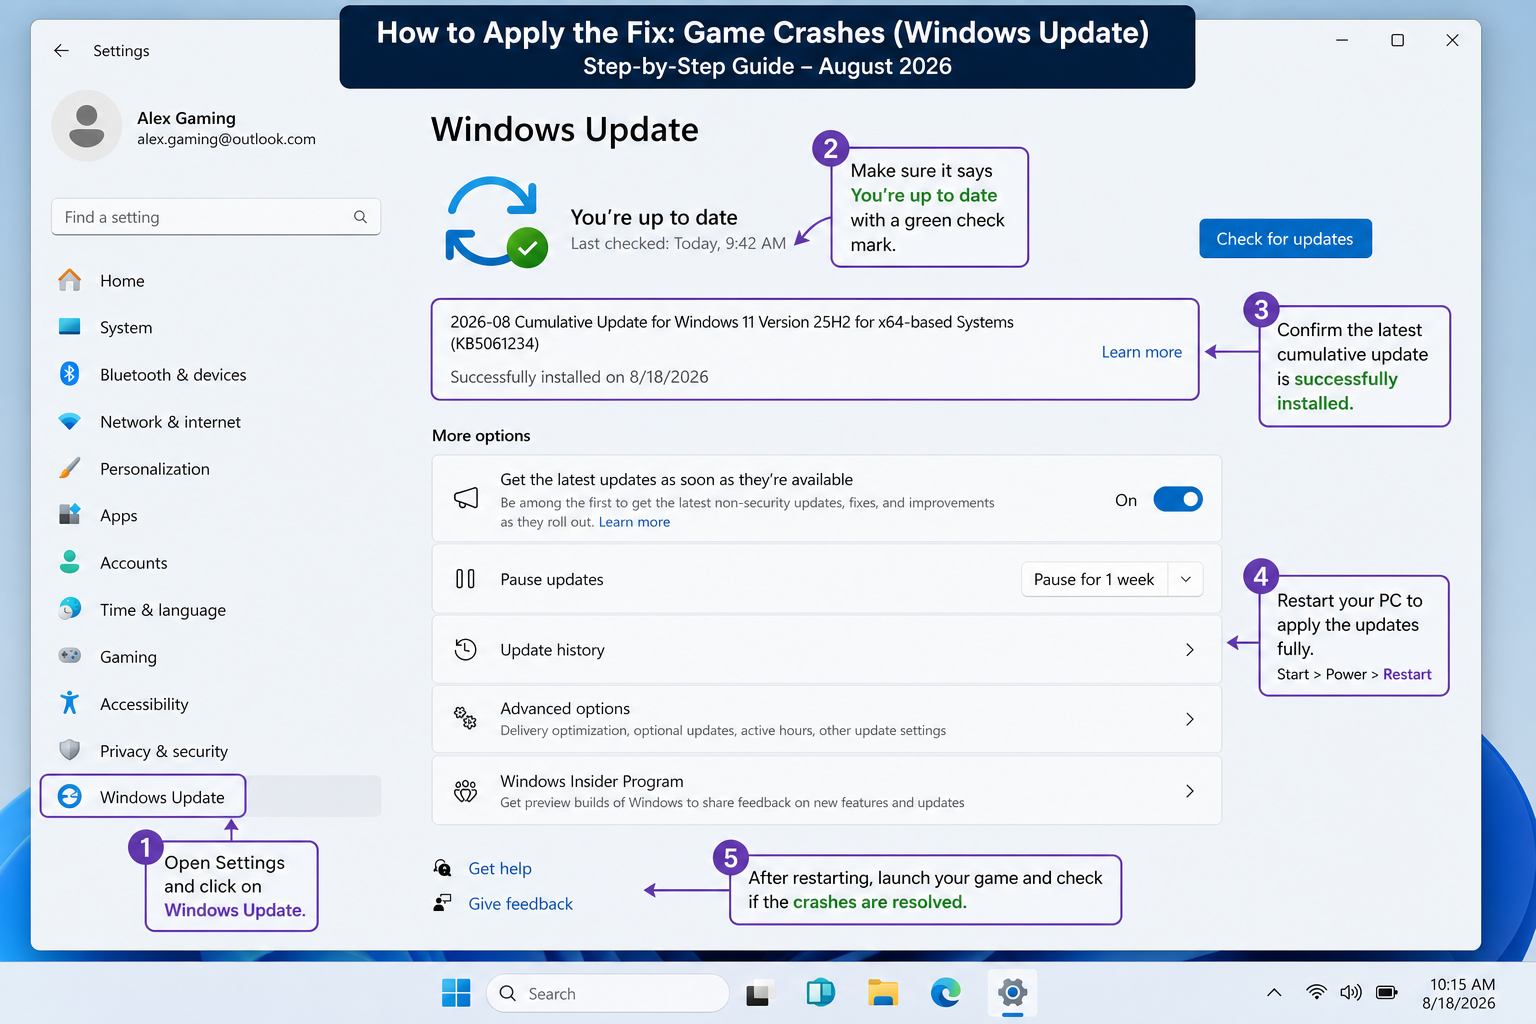Expand Advanced options chevron
The width and height of the screenshot is (1536, 1024).
[x=1190, y=720]
